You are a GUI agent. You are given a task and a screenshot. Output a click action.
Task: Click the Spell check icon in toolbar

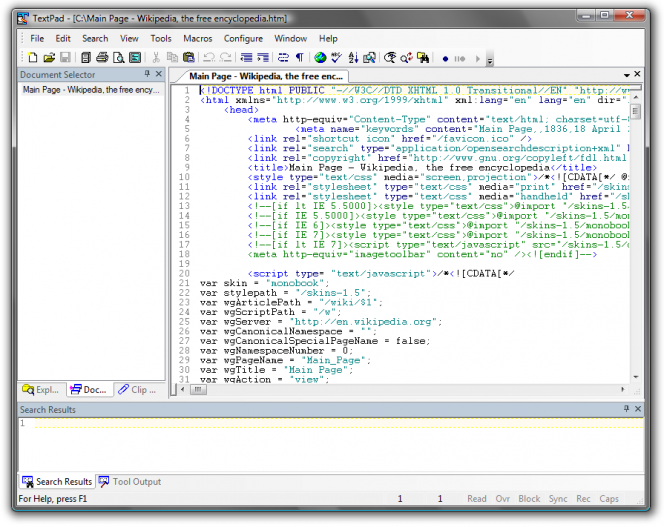pyautogui.click(x=338, y=58)
